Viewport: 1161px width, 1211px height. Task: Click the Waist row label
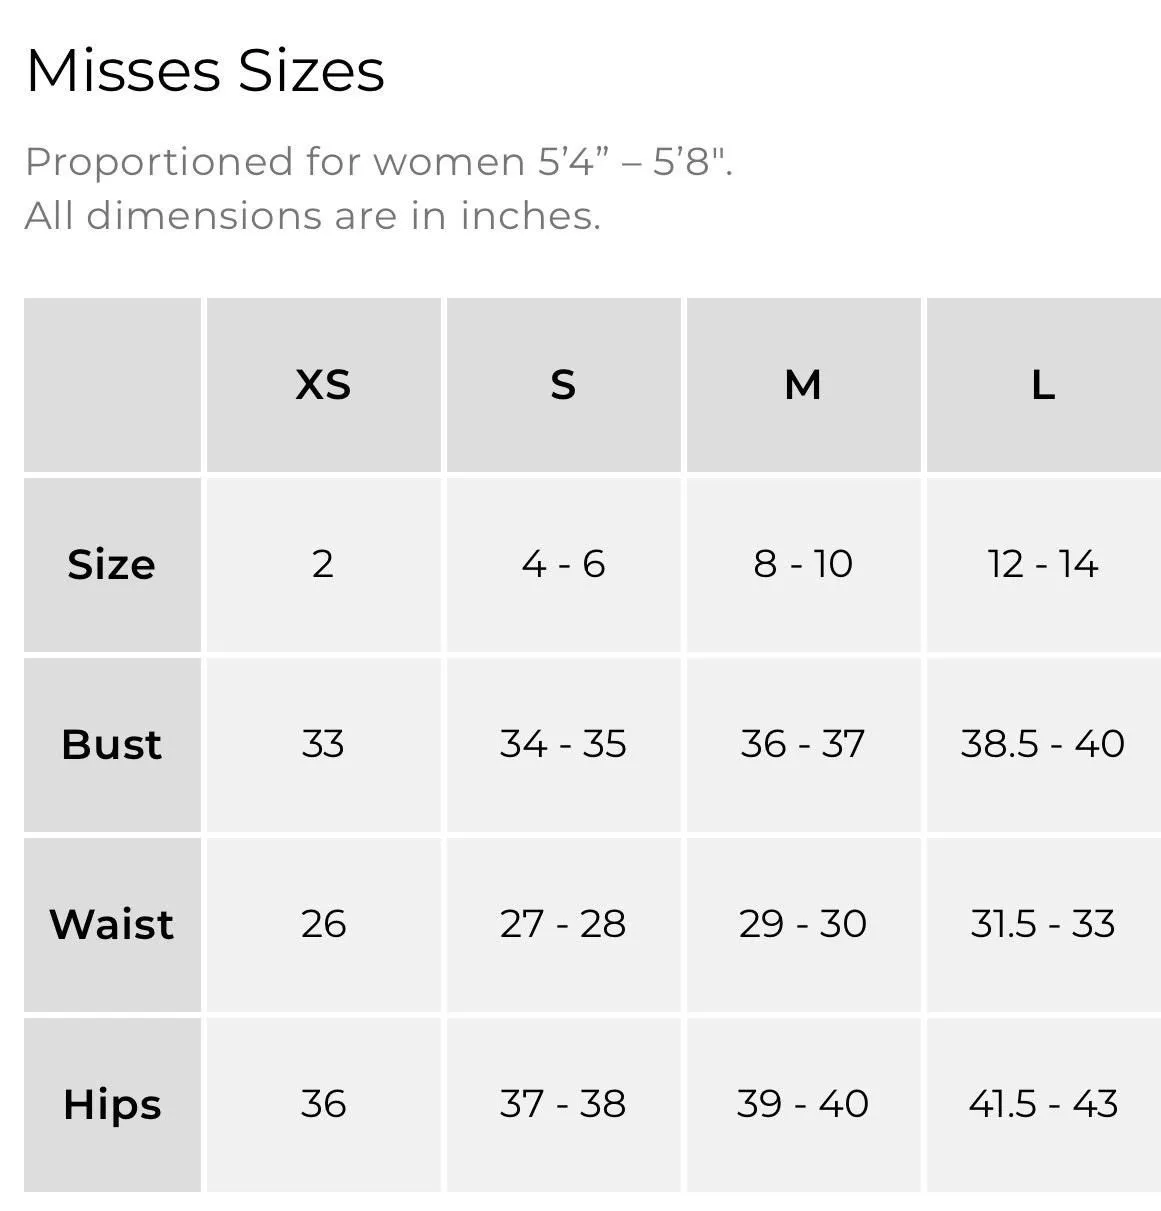pyautogui.click(x=112, y=925)
